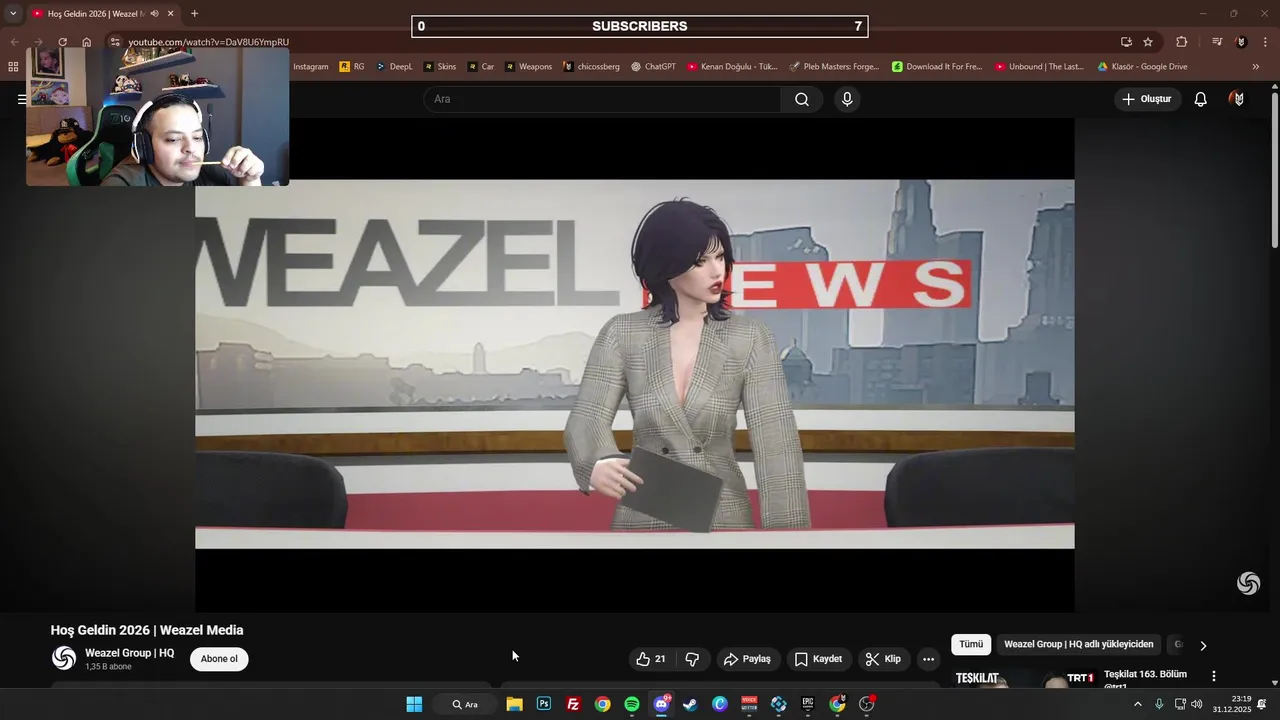The image size is (1280, 720).
Task: Open the apps grid in bookmarks bar
Action: pyautogui.click(x=13, y=67)
